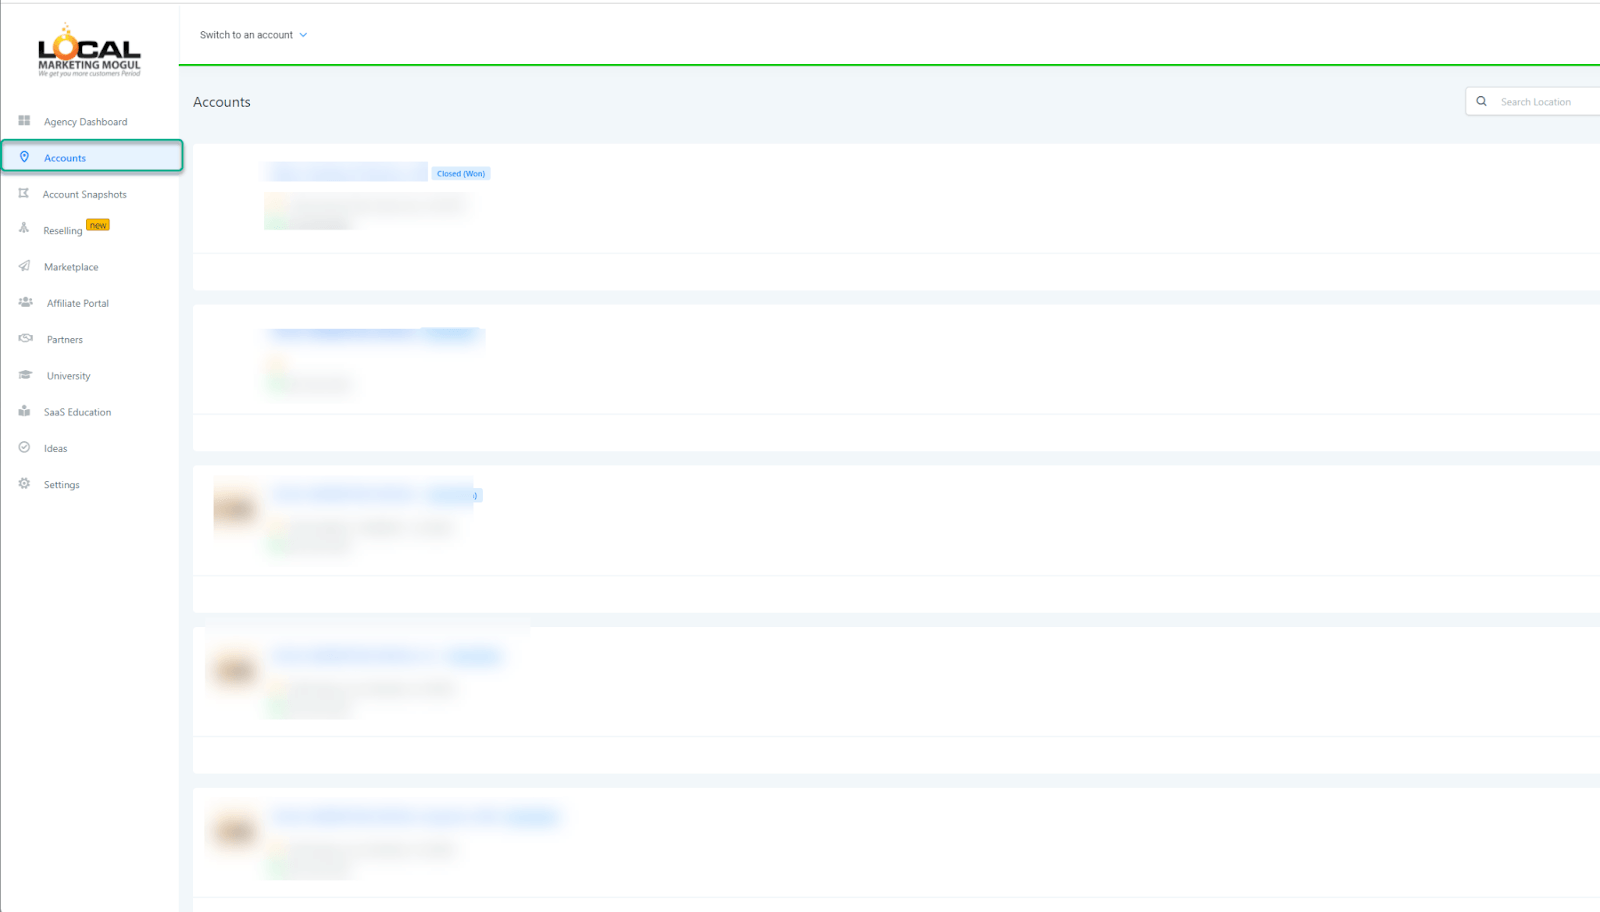Click the SaaS Education icon

click(24, 411)
